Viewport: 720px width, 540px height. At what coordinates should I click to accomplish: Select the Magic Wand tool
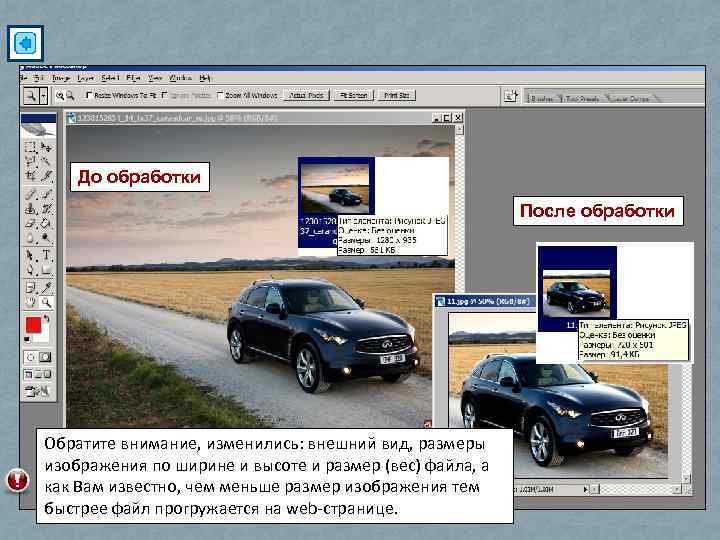(46, 161)
